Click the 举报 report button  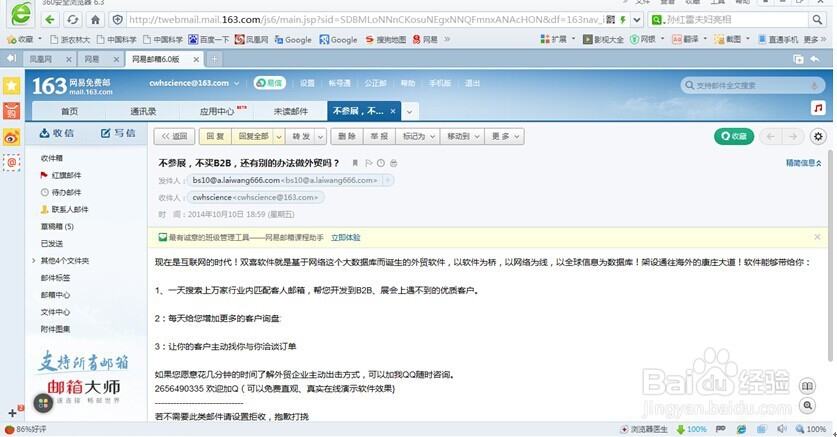(x=379, y=137)
